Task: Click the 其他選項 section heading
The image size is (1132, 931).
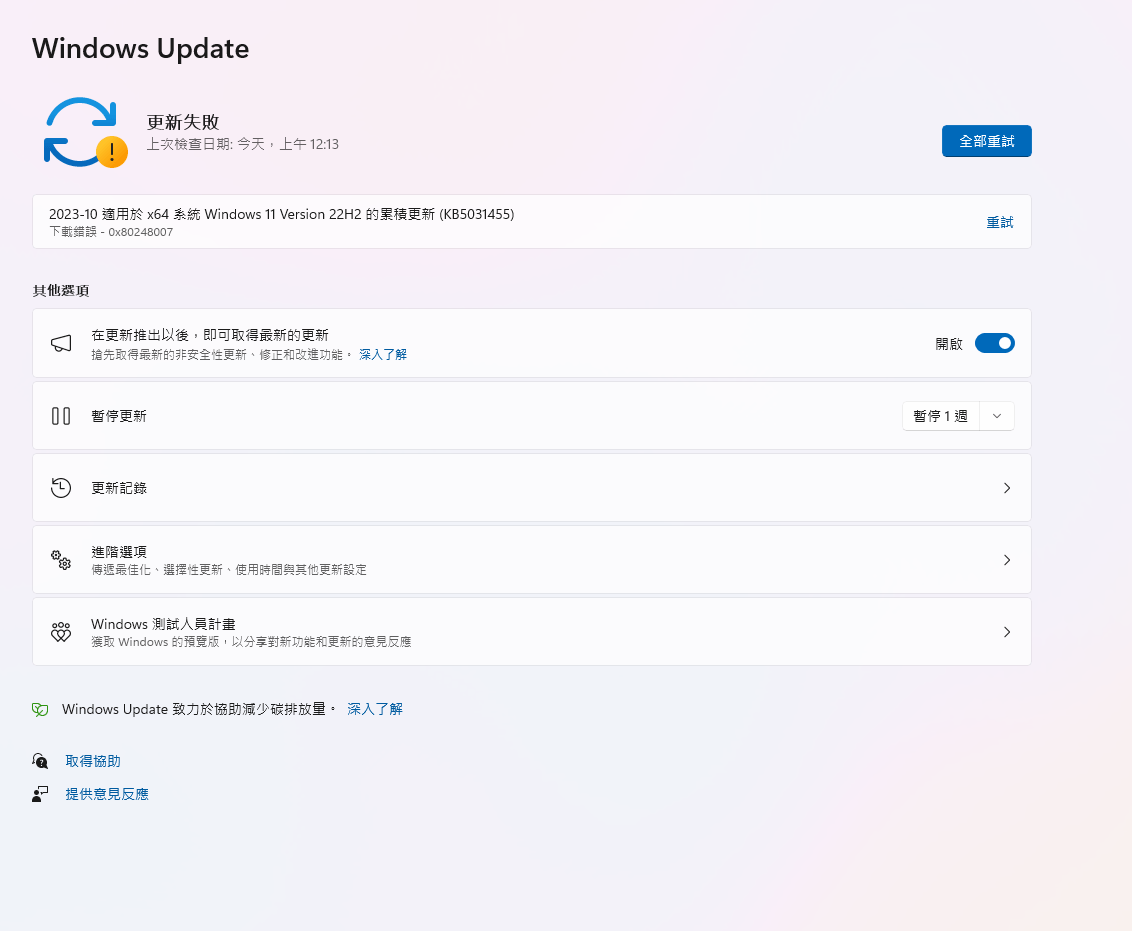Action: coord(61,290)
